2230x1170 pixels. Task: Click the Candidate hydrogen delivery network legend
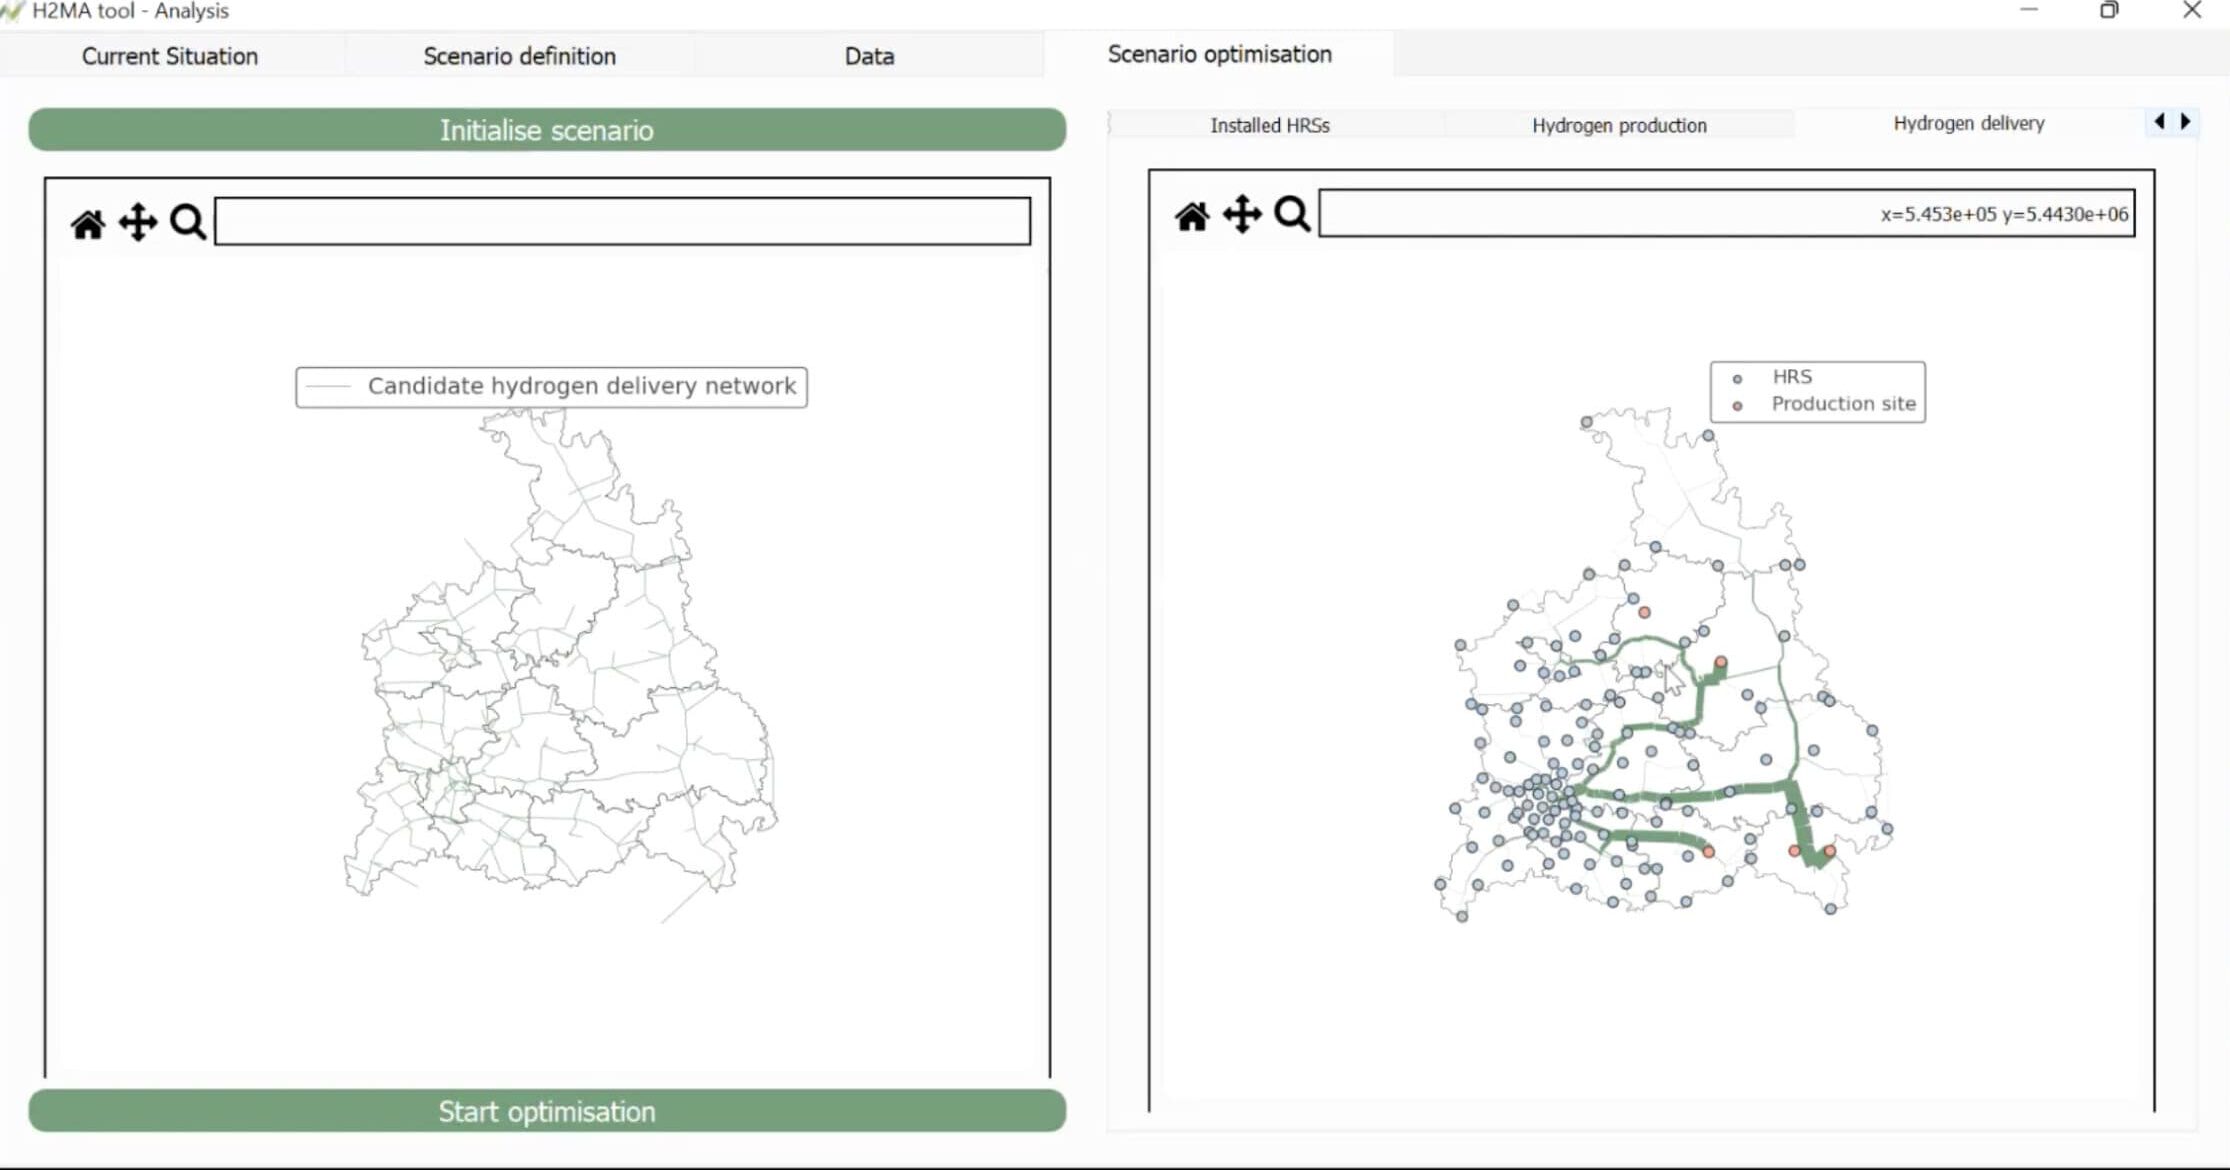pyautogui.click(x=551, y=387)
